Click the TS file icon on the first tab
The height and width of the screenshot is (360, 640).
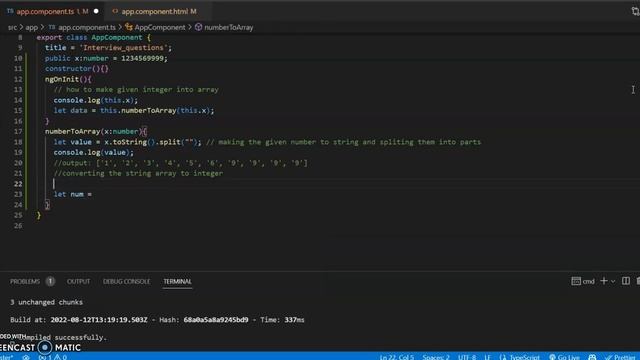coord(10,11)
